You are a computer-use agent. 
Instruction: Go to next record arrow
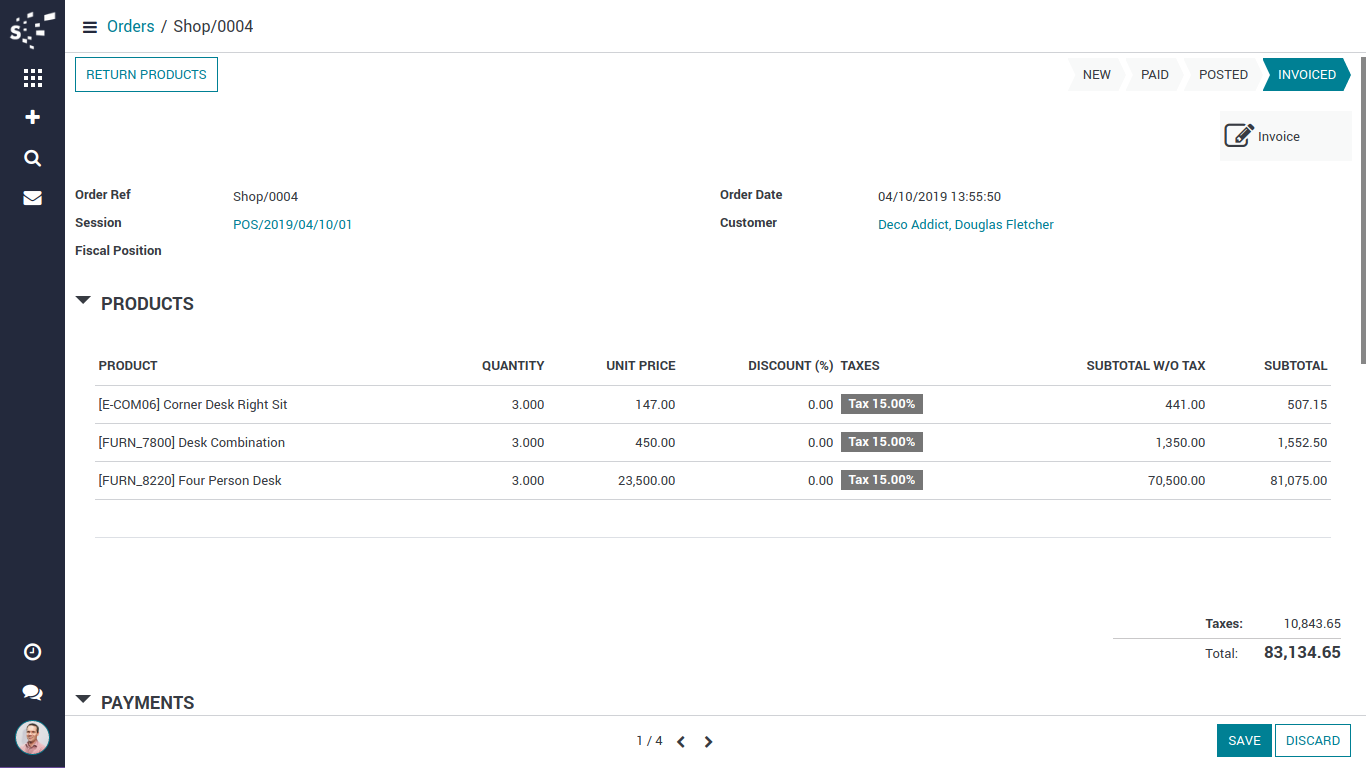pyautogui.click(x=708, y=742)
